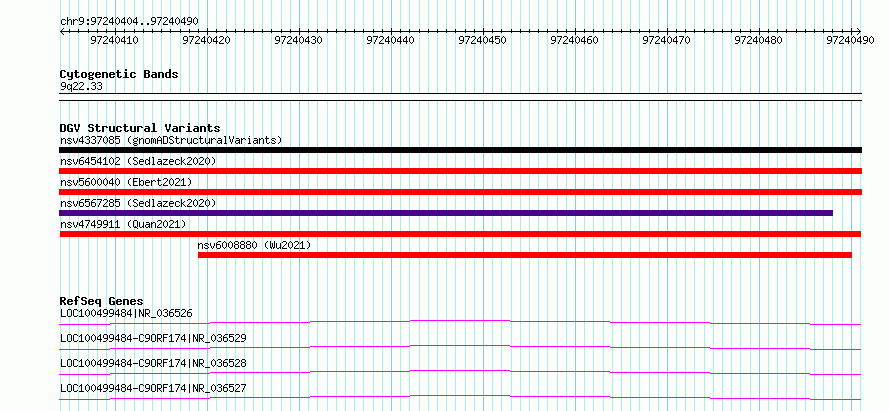The image size is (890, 411).
Task: Click the magenta transcript line under NR_036529
Action: point(460,347)
